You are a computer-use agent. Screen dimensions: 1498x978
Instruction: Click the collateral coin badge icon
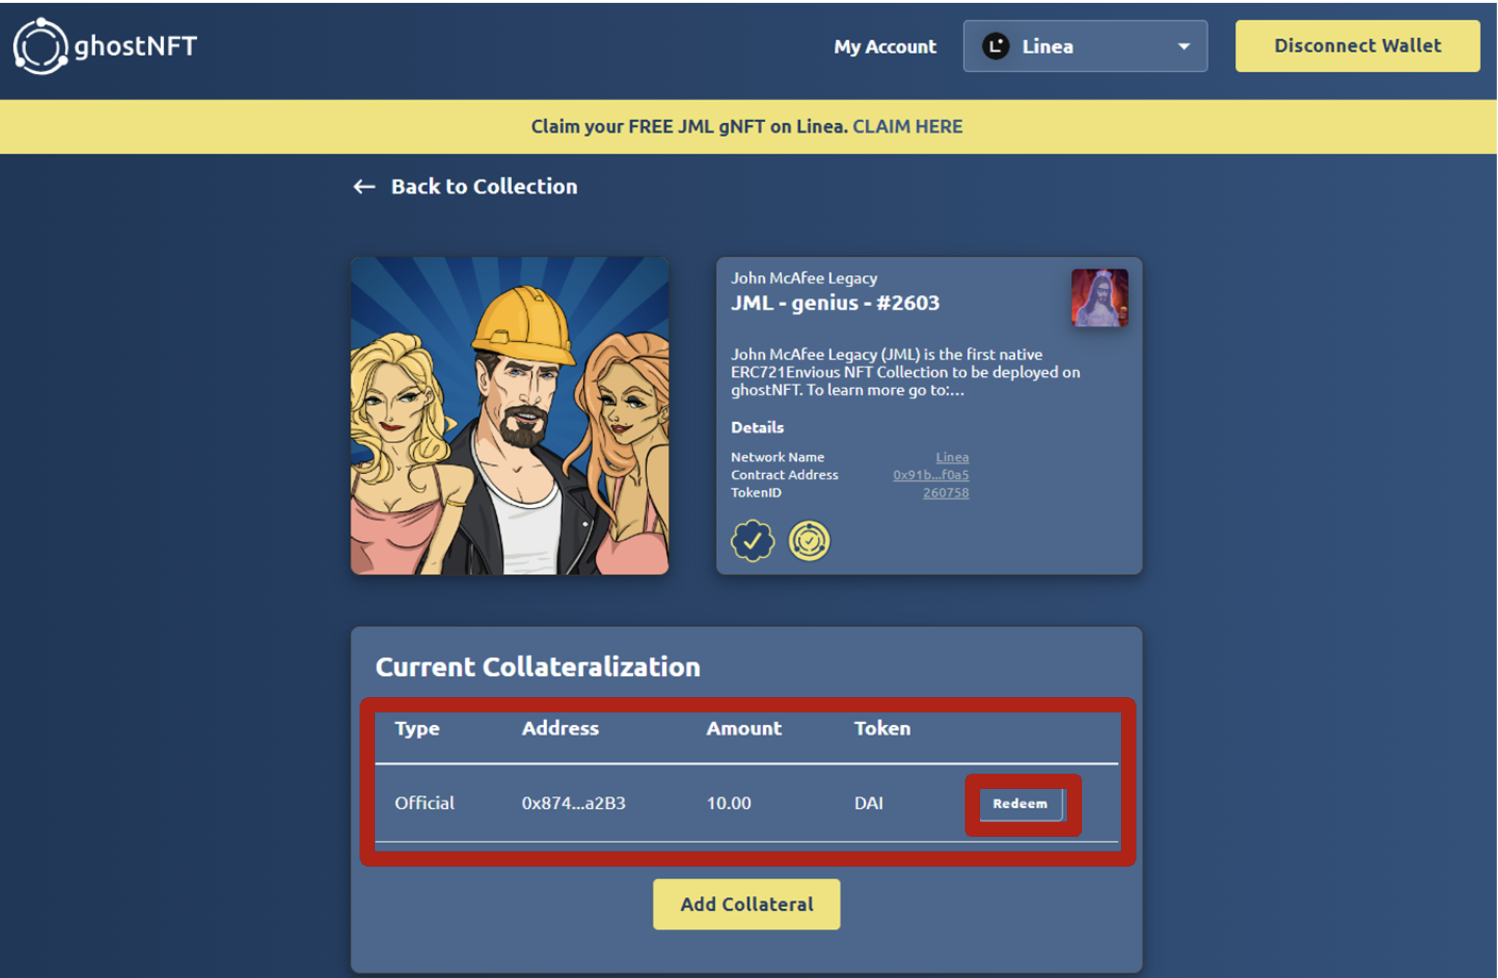pyautogui.click(x=809, y=541)
